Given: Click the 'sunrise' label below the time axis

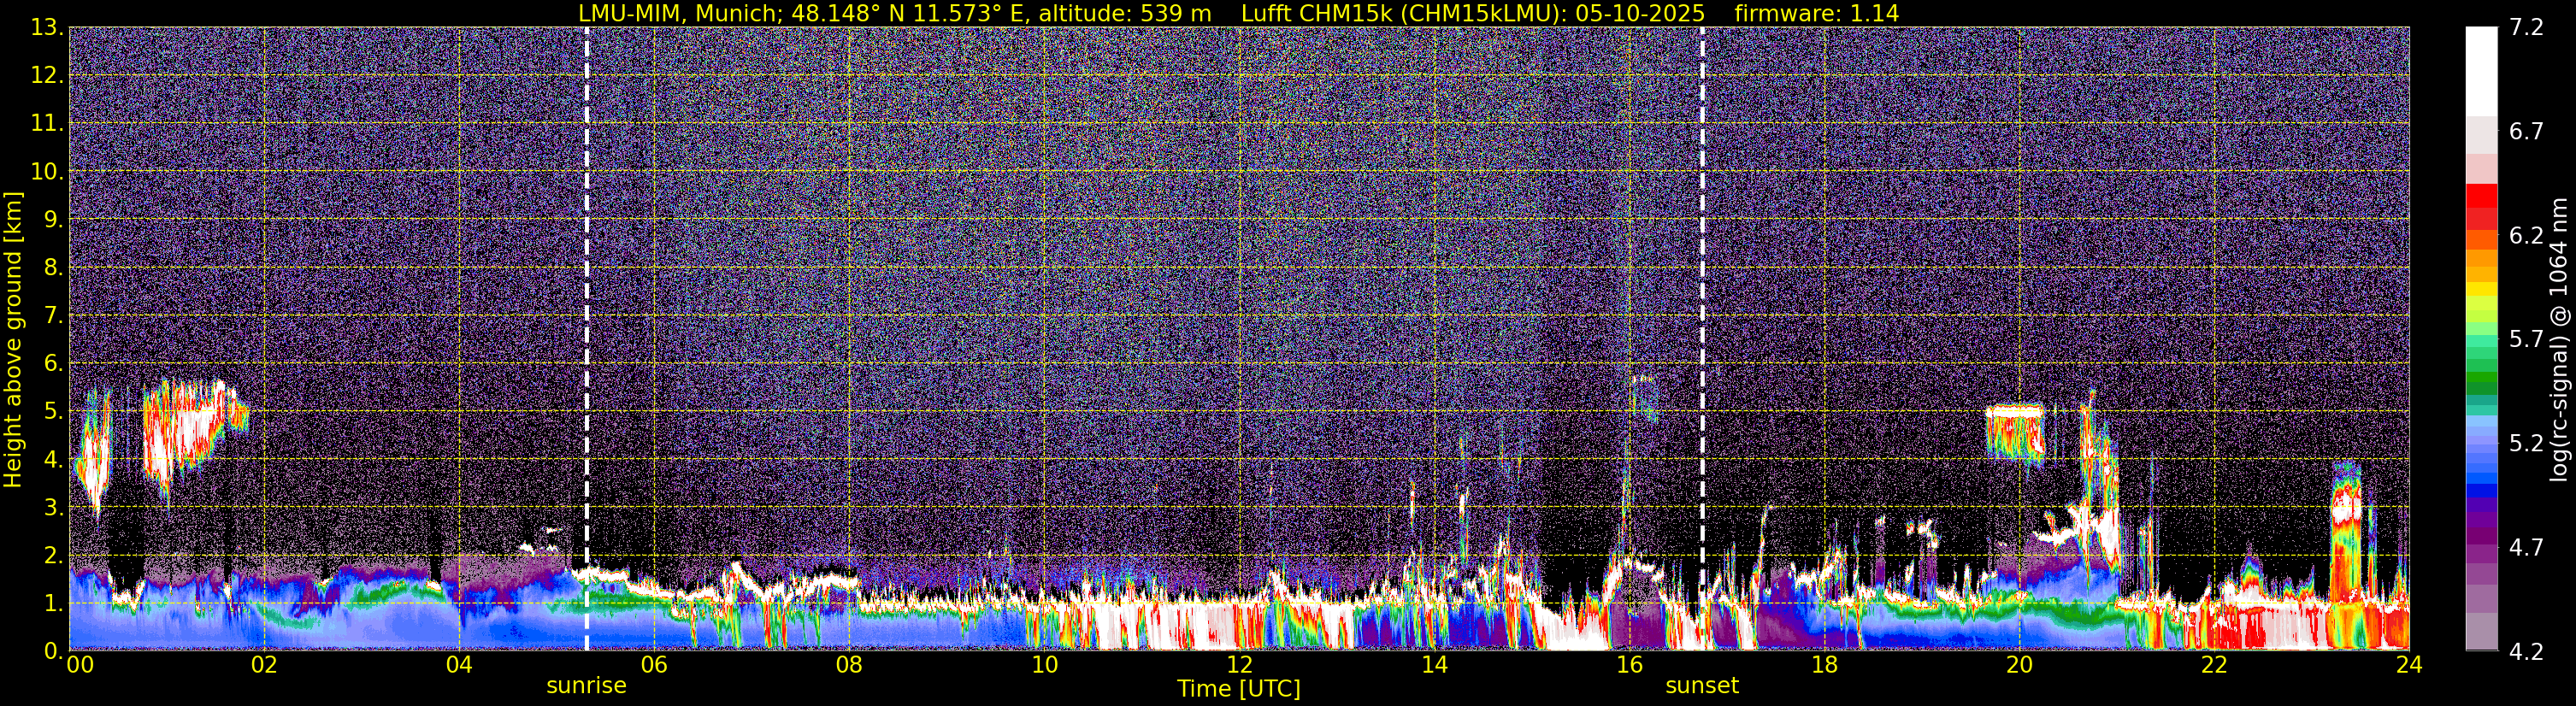Looking at the screenshot, I should (x=586, y=686).
